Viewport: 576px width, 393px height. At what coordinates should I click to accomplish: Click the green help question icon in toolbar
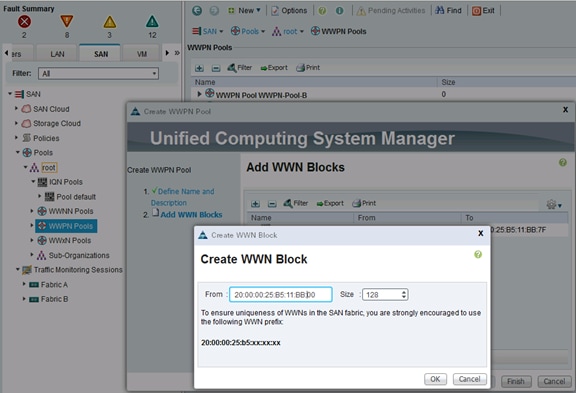click(x=322, y=11)
